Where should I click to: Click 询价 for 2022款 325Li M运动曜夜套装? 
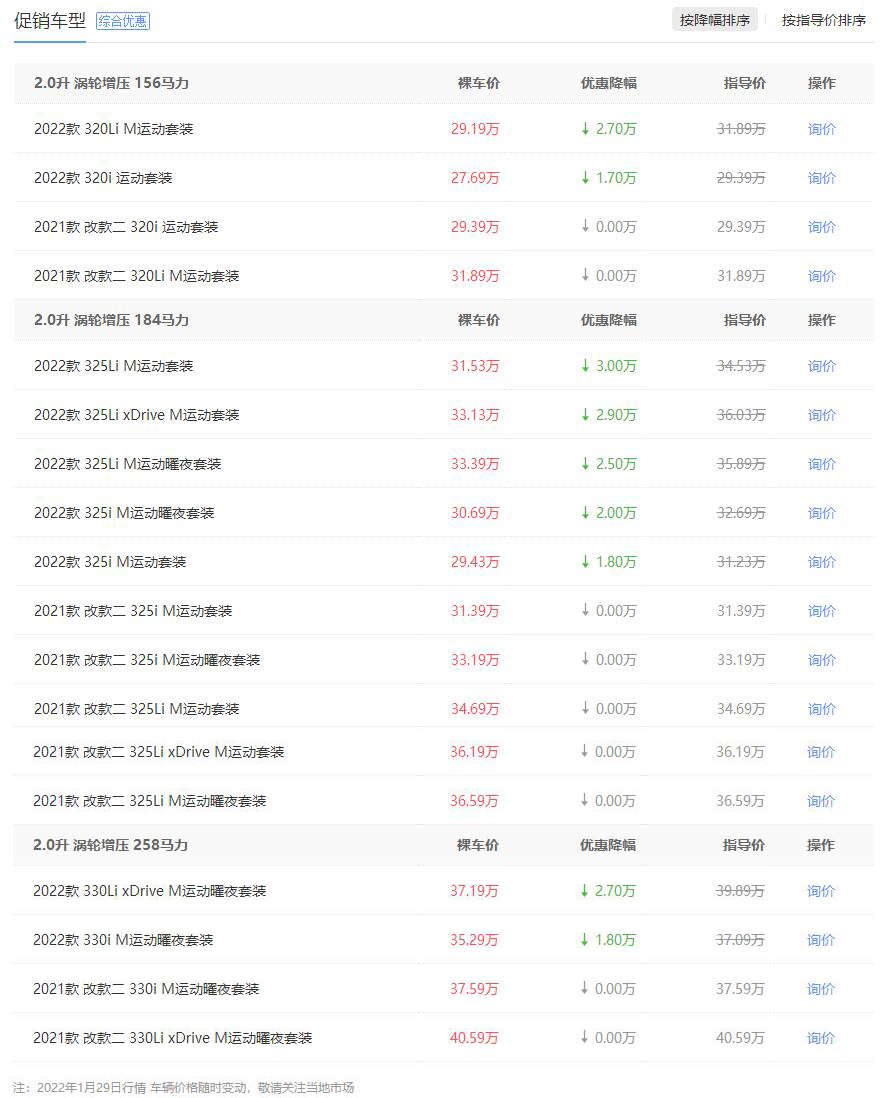(x=821, y=464)
